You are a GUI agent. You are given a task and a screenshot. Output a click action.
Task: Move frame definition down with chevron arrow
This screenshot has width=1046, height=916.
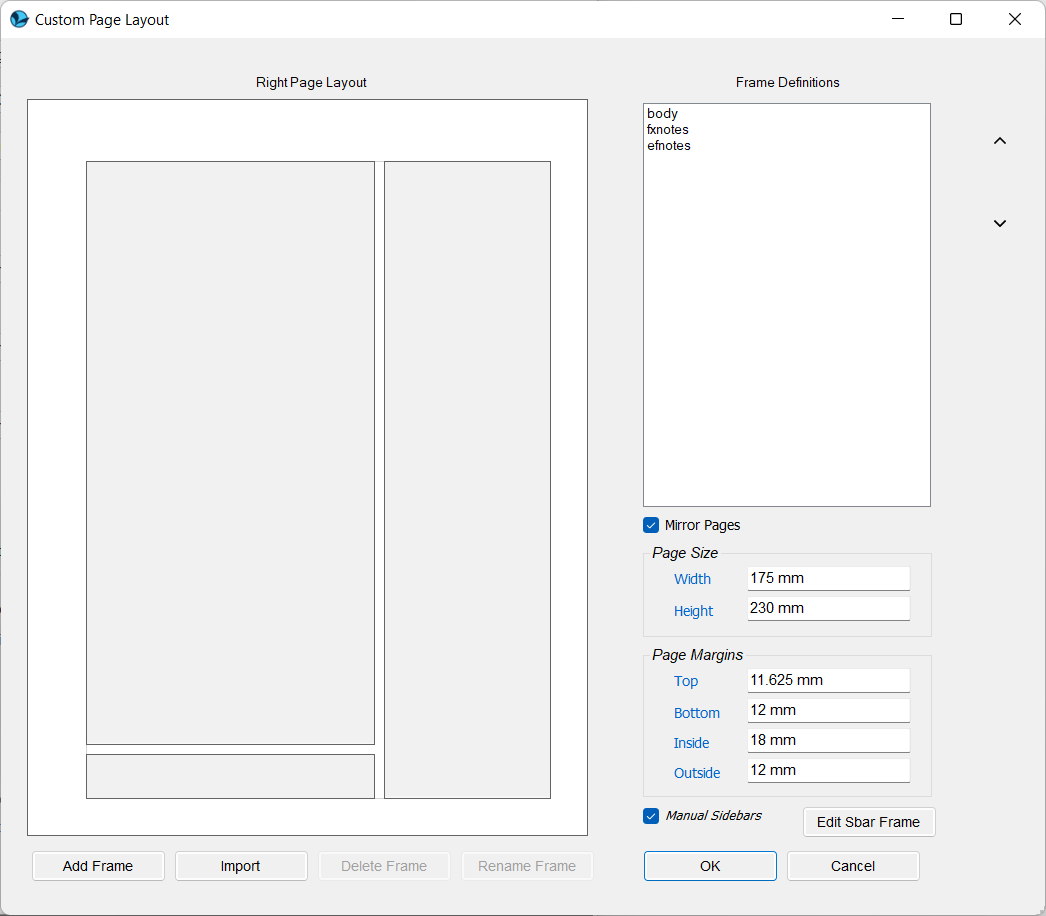point(999,223)
